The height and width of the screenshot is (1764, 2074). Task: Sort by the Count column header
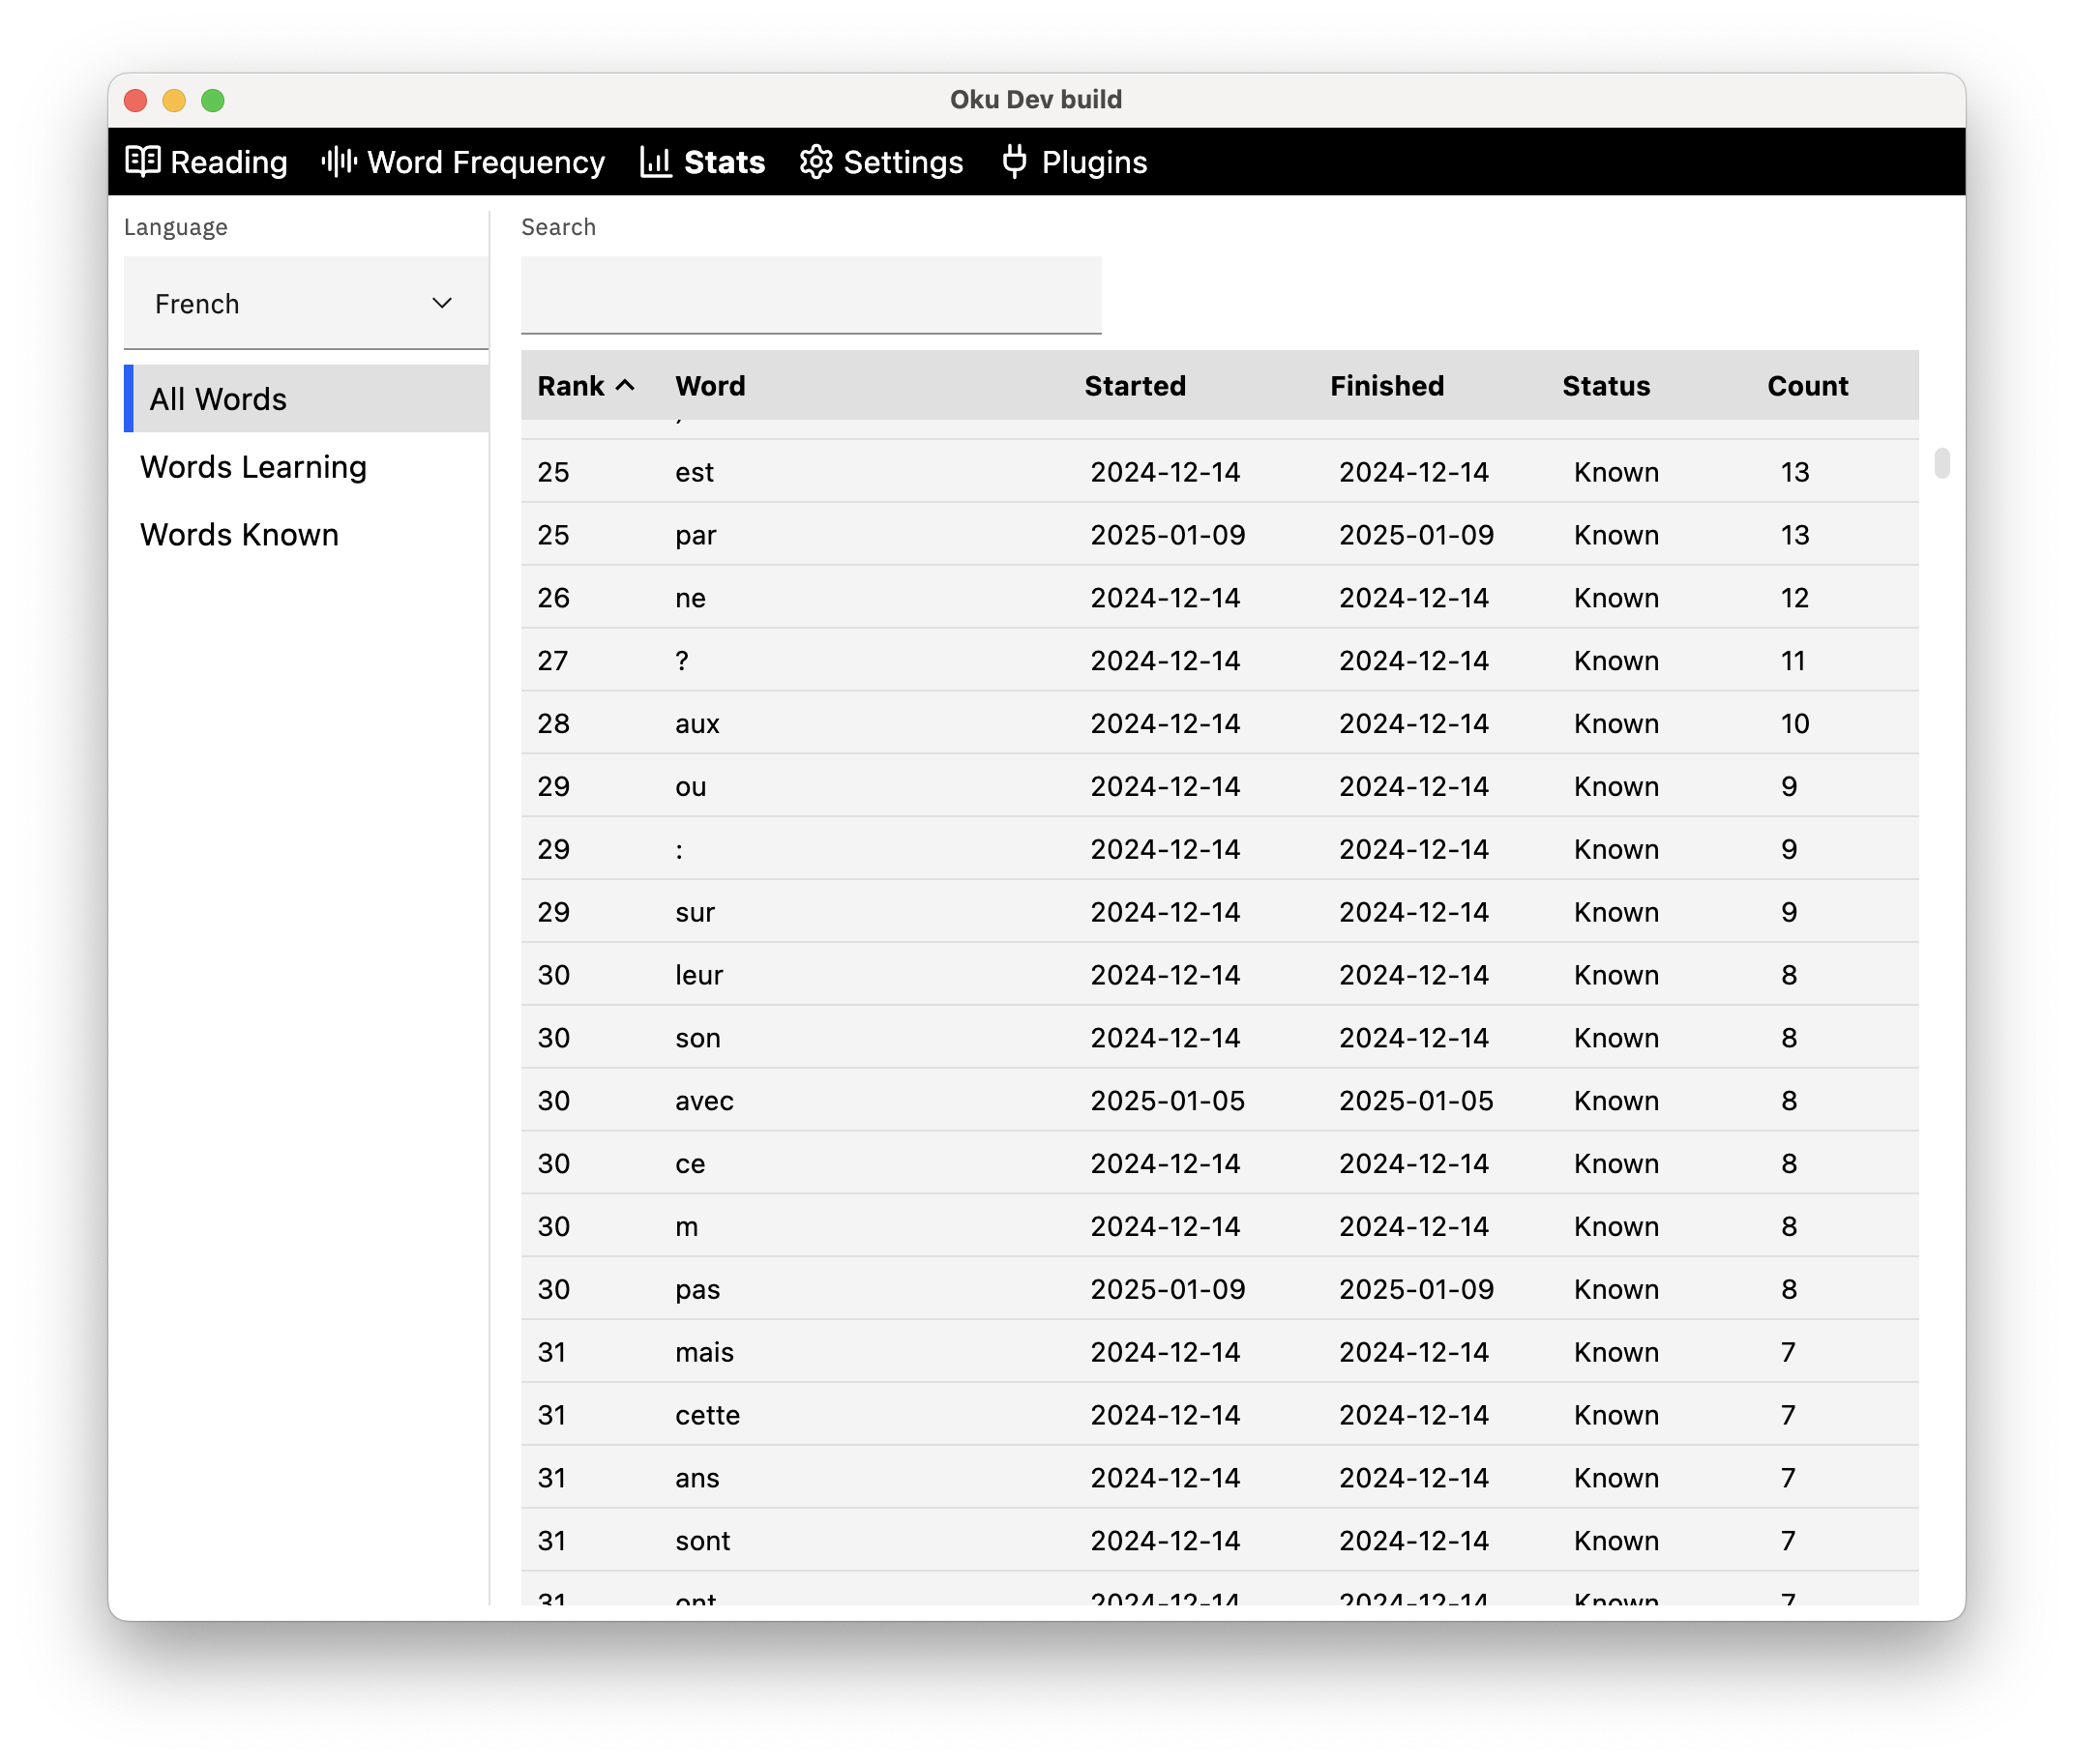tap(1807, 385)
